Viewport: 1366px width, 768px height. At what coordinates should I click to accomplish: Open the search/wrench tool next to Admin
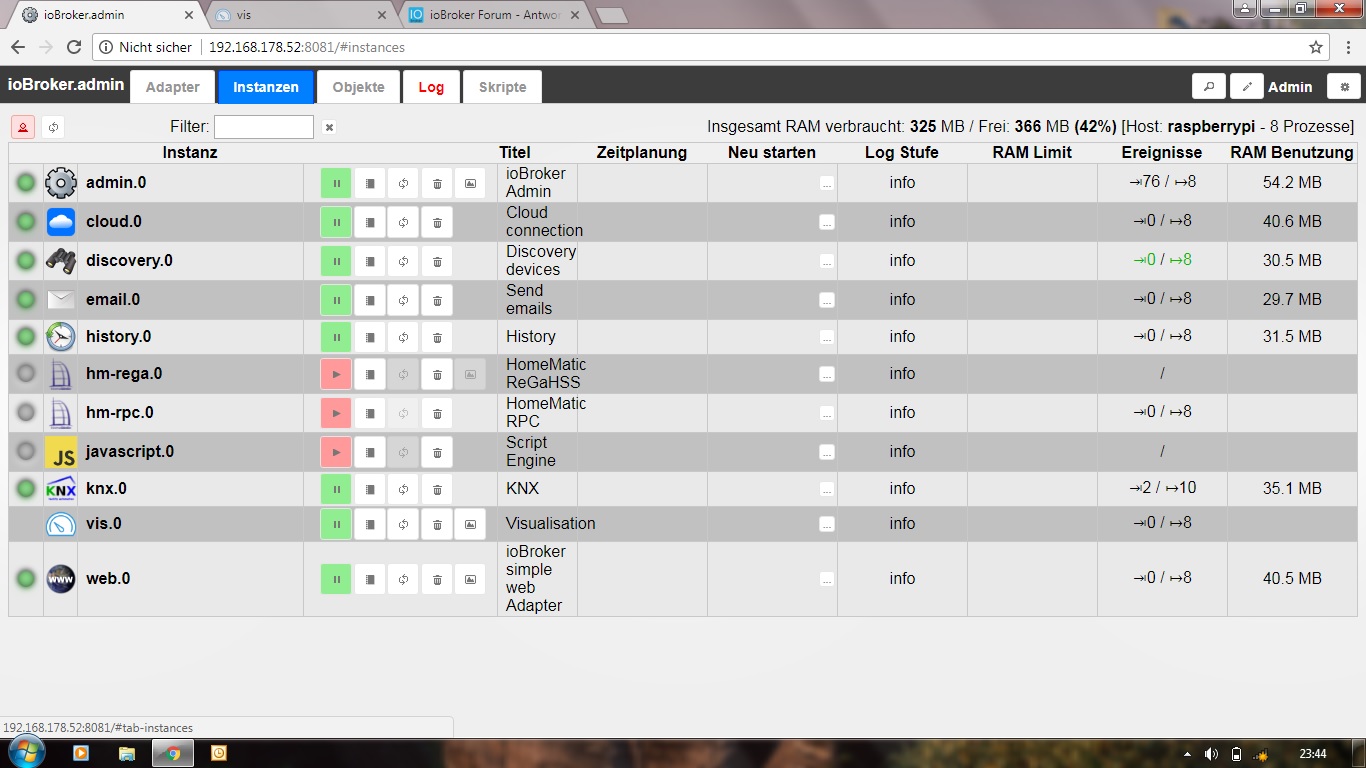tap(1209, 87)
